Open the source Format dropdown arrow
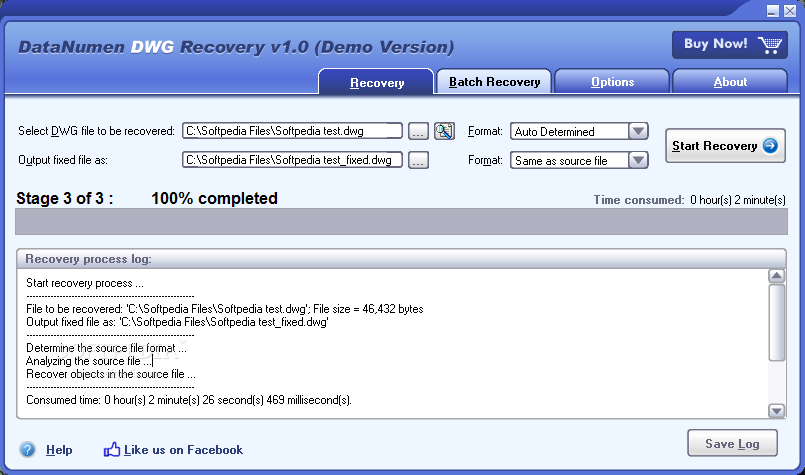The height and width of the screenshot is (475, 805). pyautogui.click(x=638, y=131)
